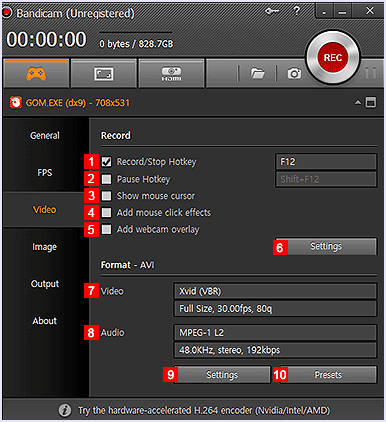This screenshot has height=422, width=386.
Task: Click the Format - AVI heading
Action: coord(128,265)
